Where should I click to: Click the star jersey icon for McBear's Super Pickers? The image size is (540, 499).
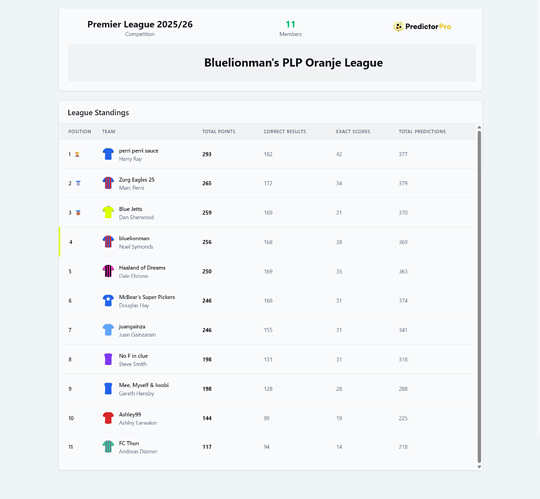pos(108,300)
